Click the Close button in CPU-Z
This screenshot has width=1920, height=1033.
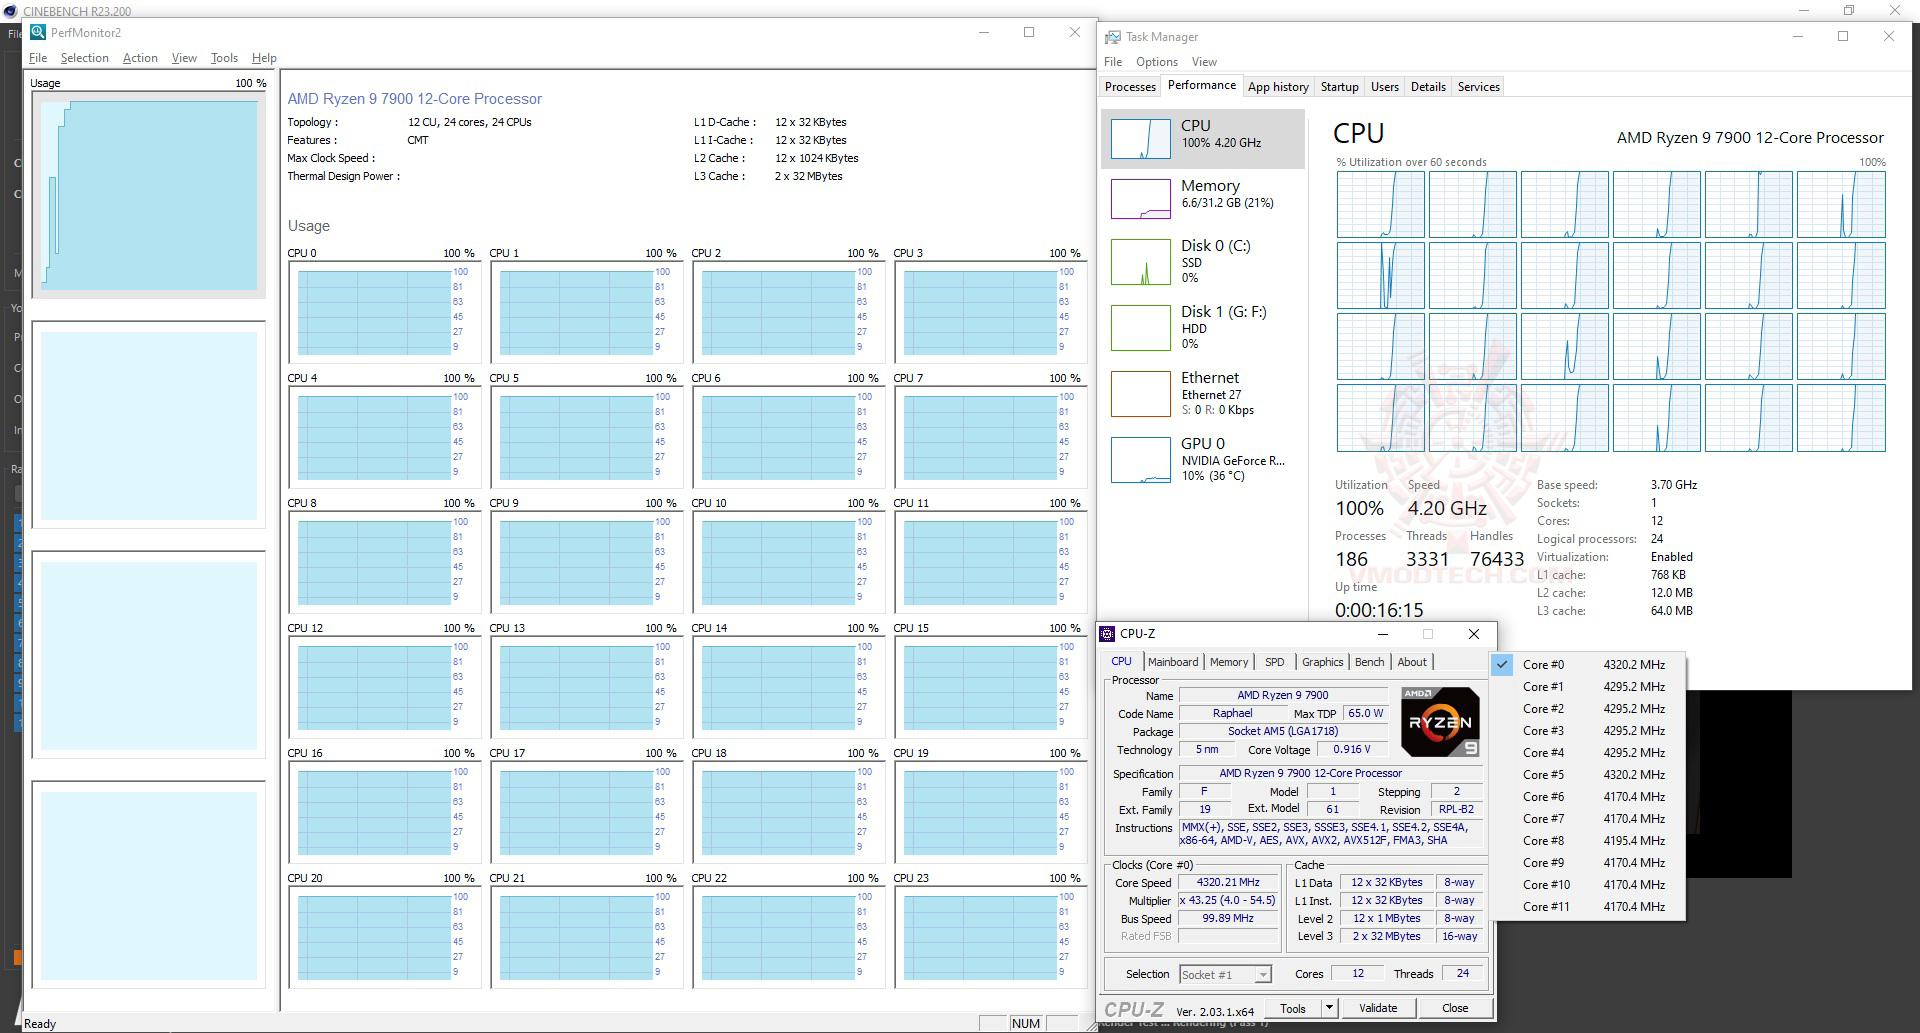1455,1008
